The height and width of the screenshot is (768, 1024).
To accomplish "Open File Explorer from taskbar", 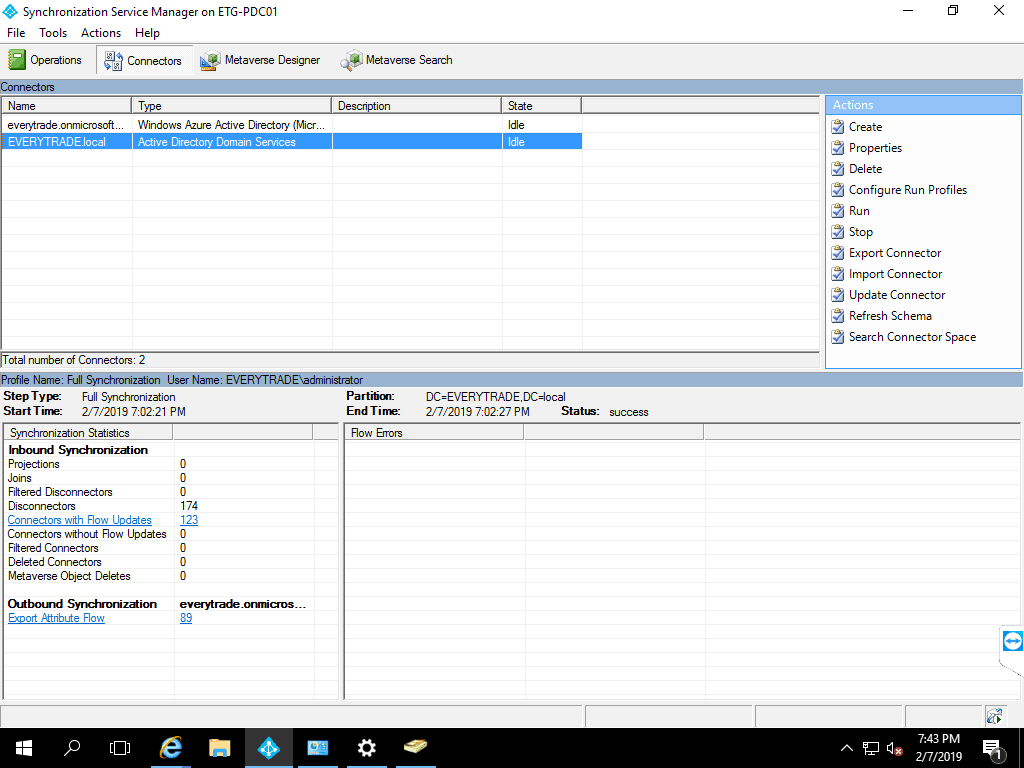I will click(x=219, y=748).
